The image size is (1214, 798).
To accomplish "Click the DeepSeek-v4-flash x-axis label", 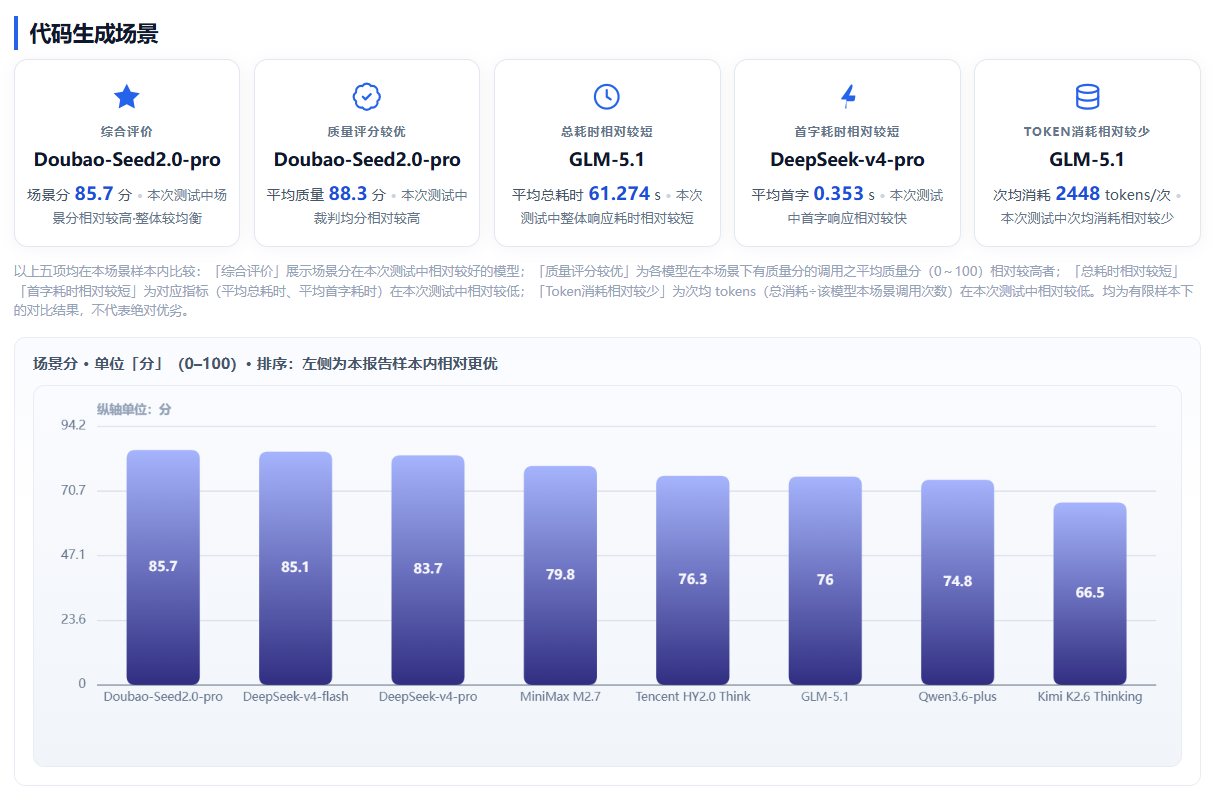I will coord(295,697).
